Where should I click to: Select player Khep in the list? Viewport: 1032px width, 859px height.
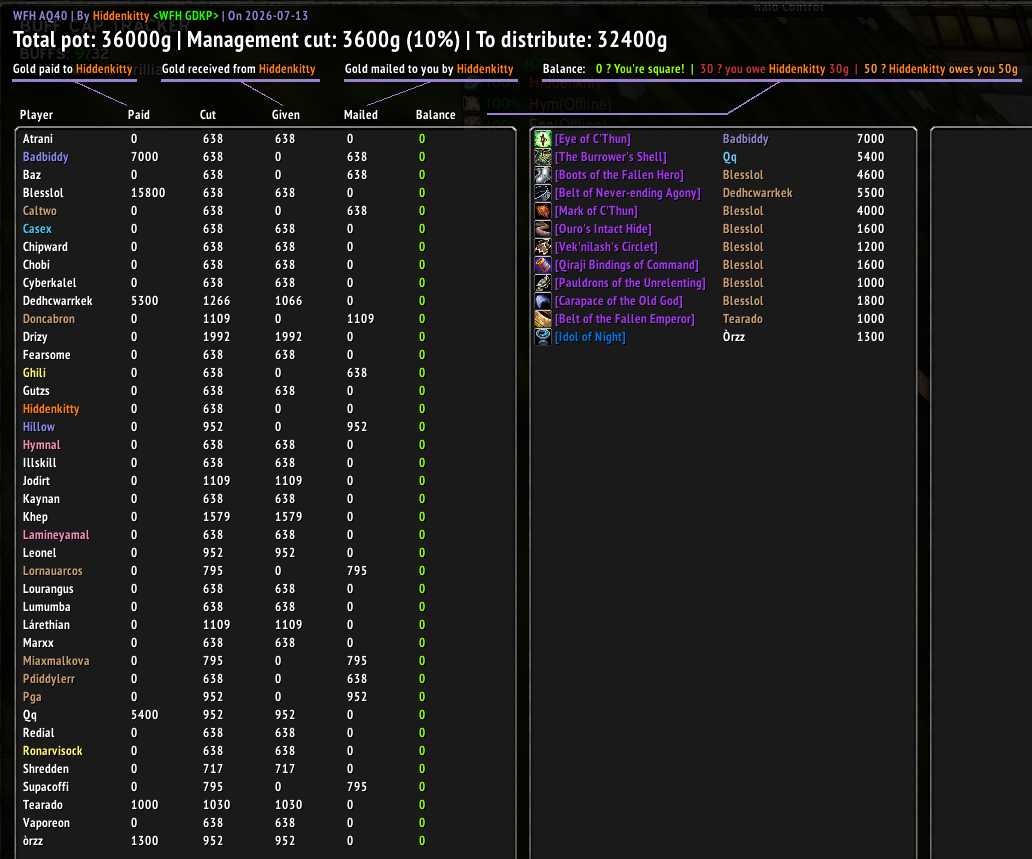pyautogui.click(x=35, y=517)
